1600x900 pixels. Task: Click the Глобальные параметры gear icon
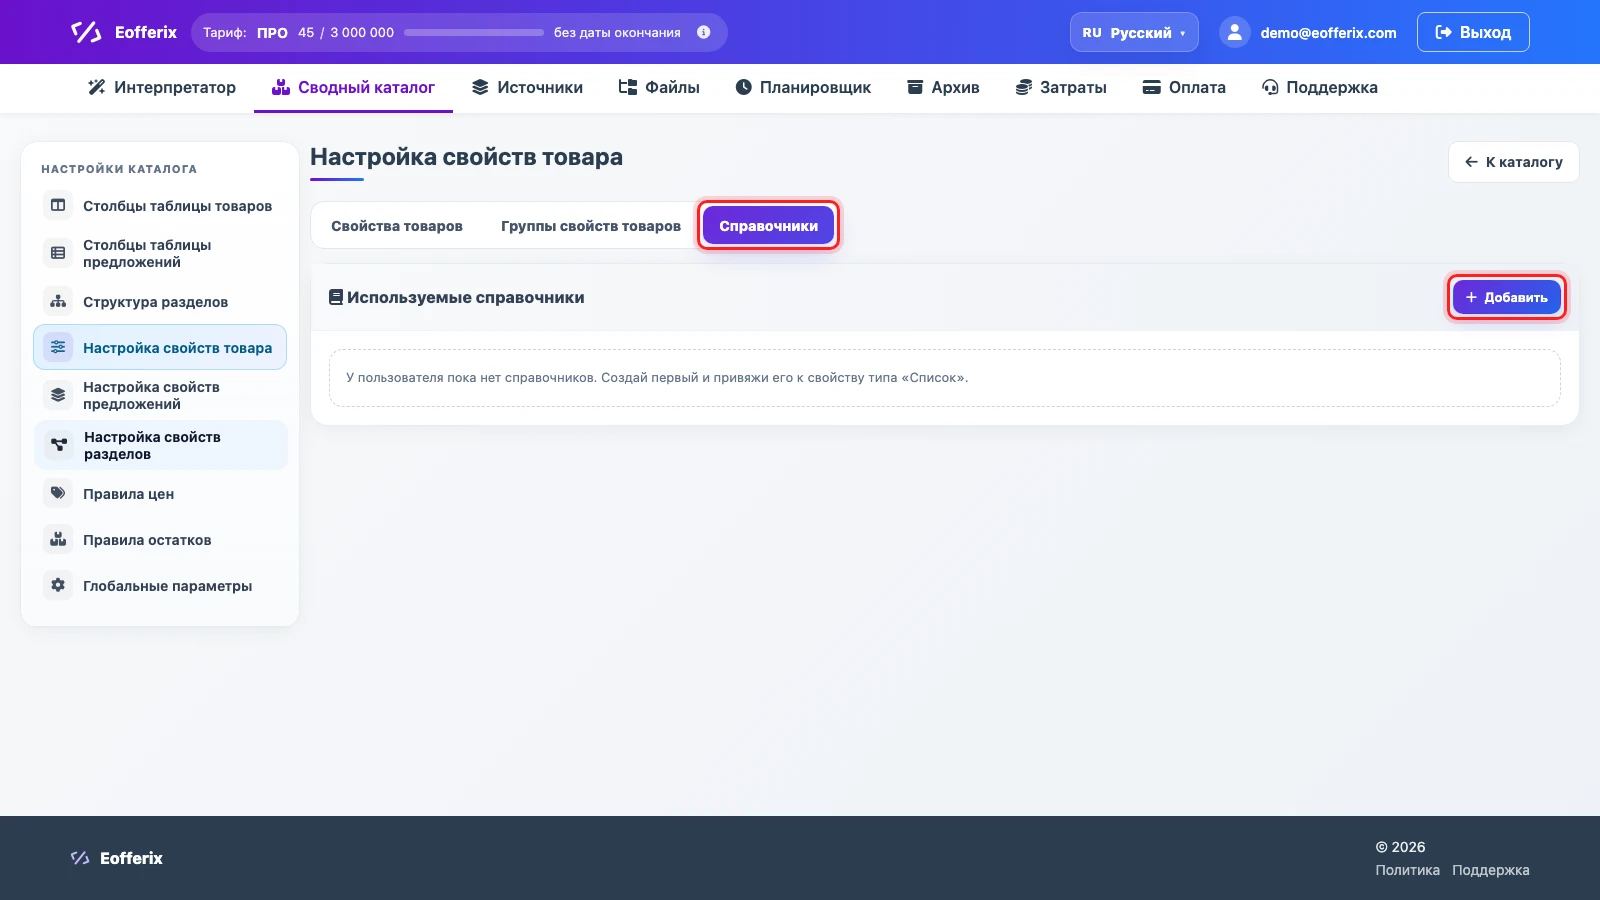pos(58,585)
